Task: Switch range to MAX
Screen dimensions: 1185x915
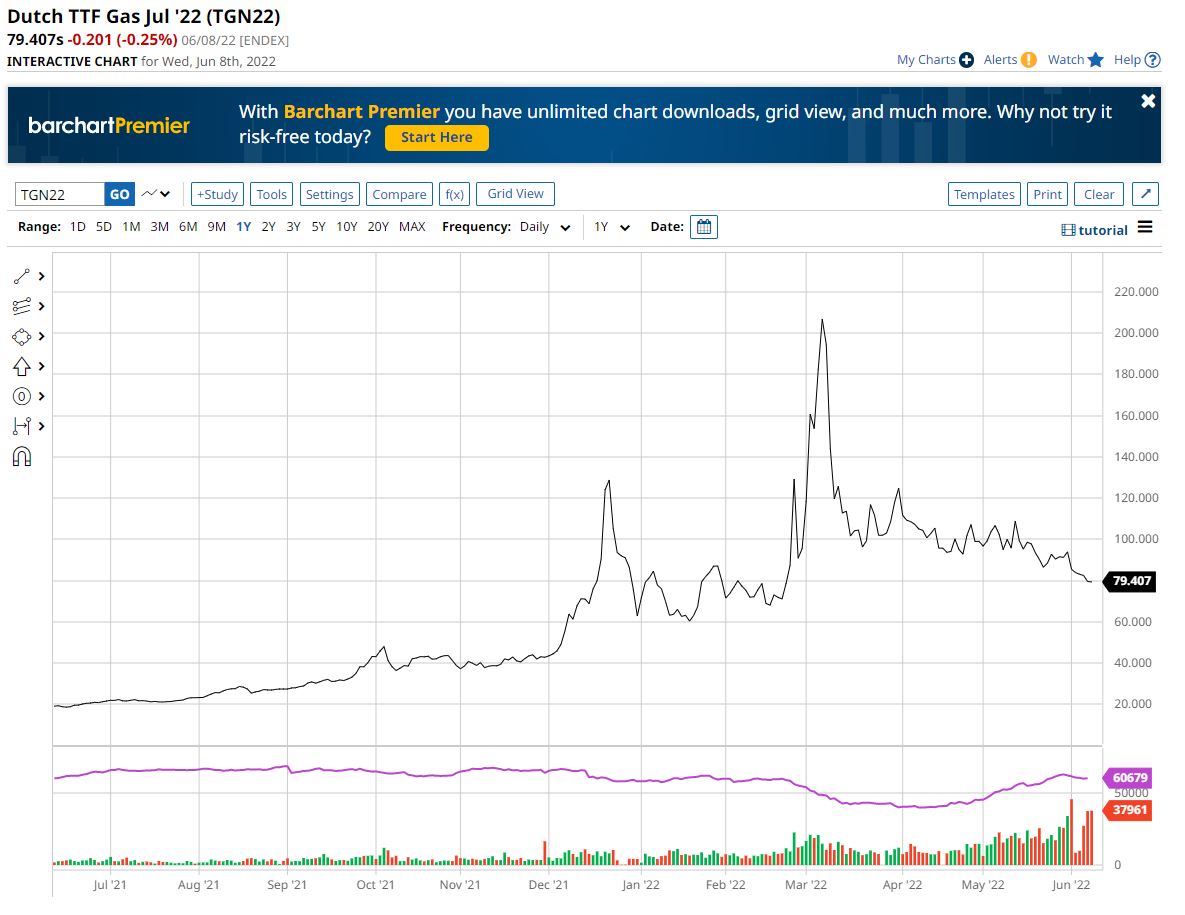Action: pos(412,227)
